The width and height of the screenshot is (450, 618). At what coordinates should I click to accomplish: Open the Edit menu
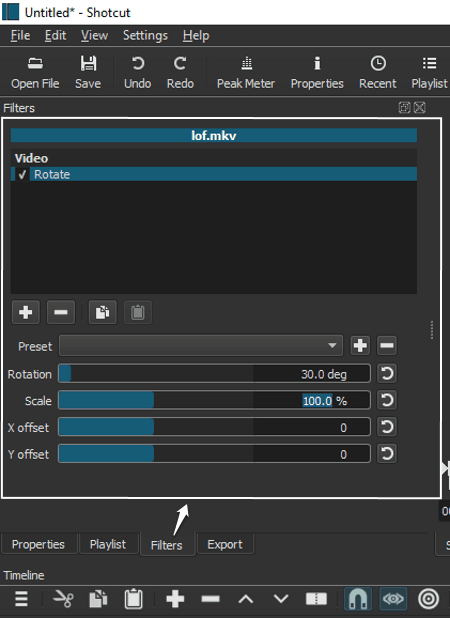click(55, 36)
